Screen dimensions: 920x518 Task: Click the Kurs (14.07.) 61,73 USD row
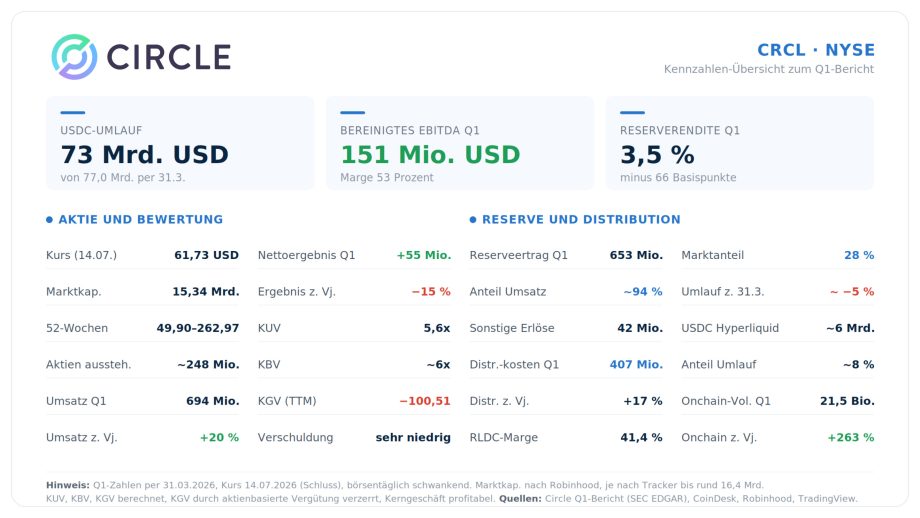coord(143,255)
